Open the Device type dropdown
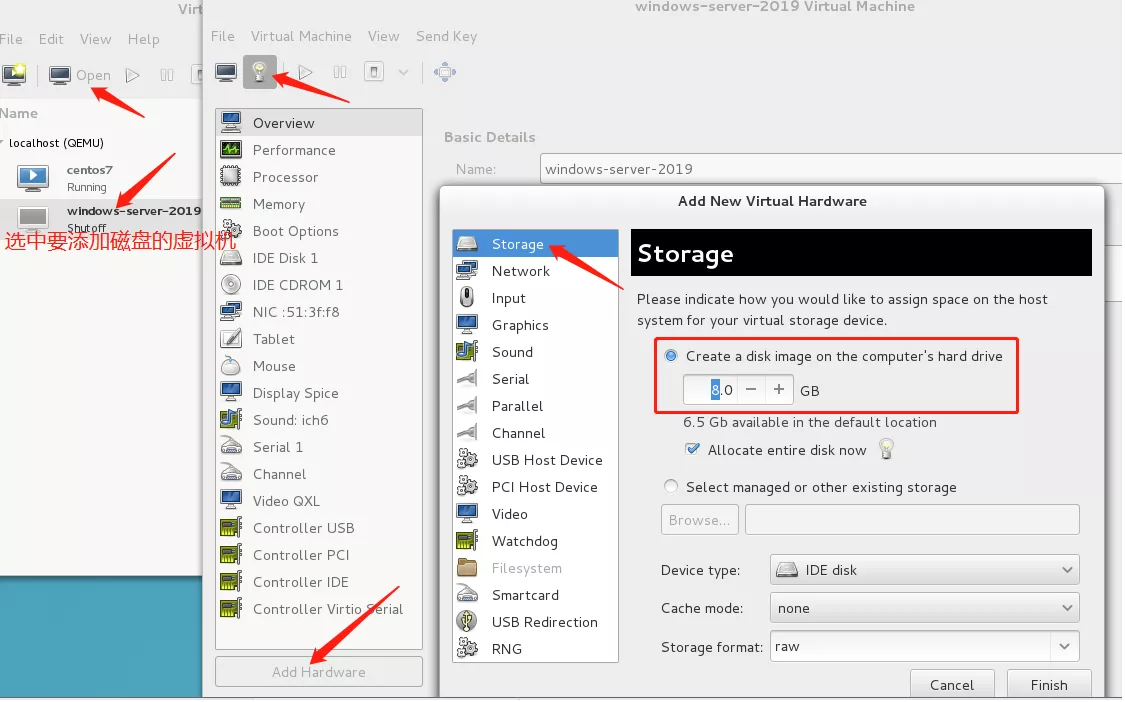Screen dimensions: 1125x702 pyautogui.click(x=924, y=570)
